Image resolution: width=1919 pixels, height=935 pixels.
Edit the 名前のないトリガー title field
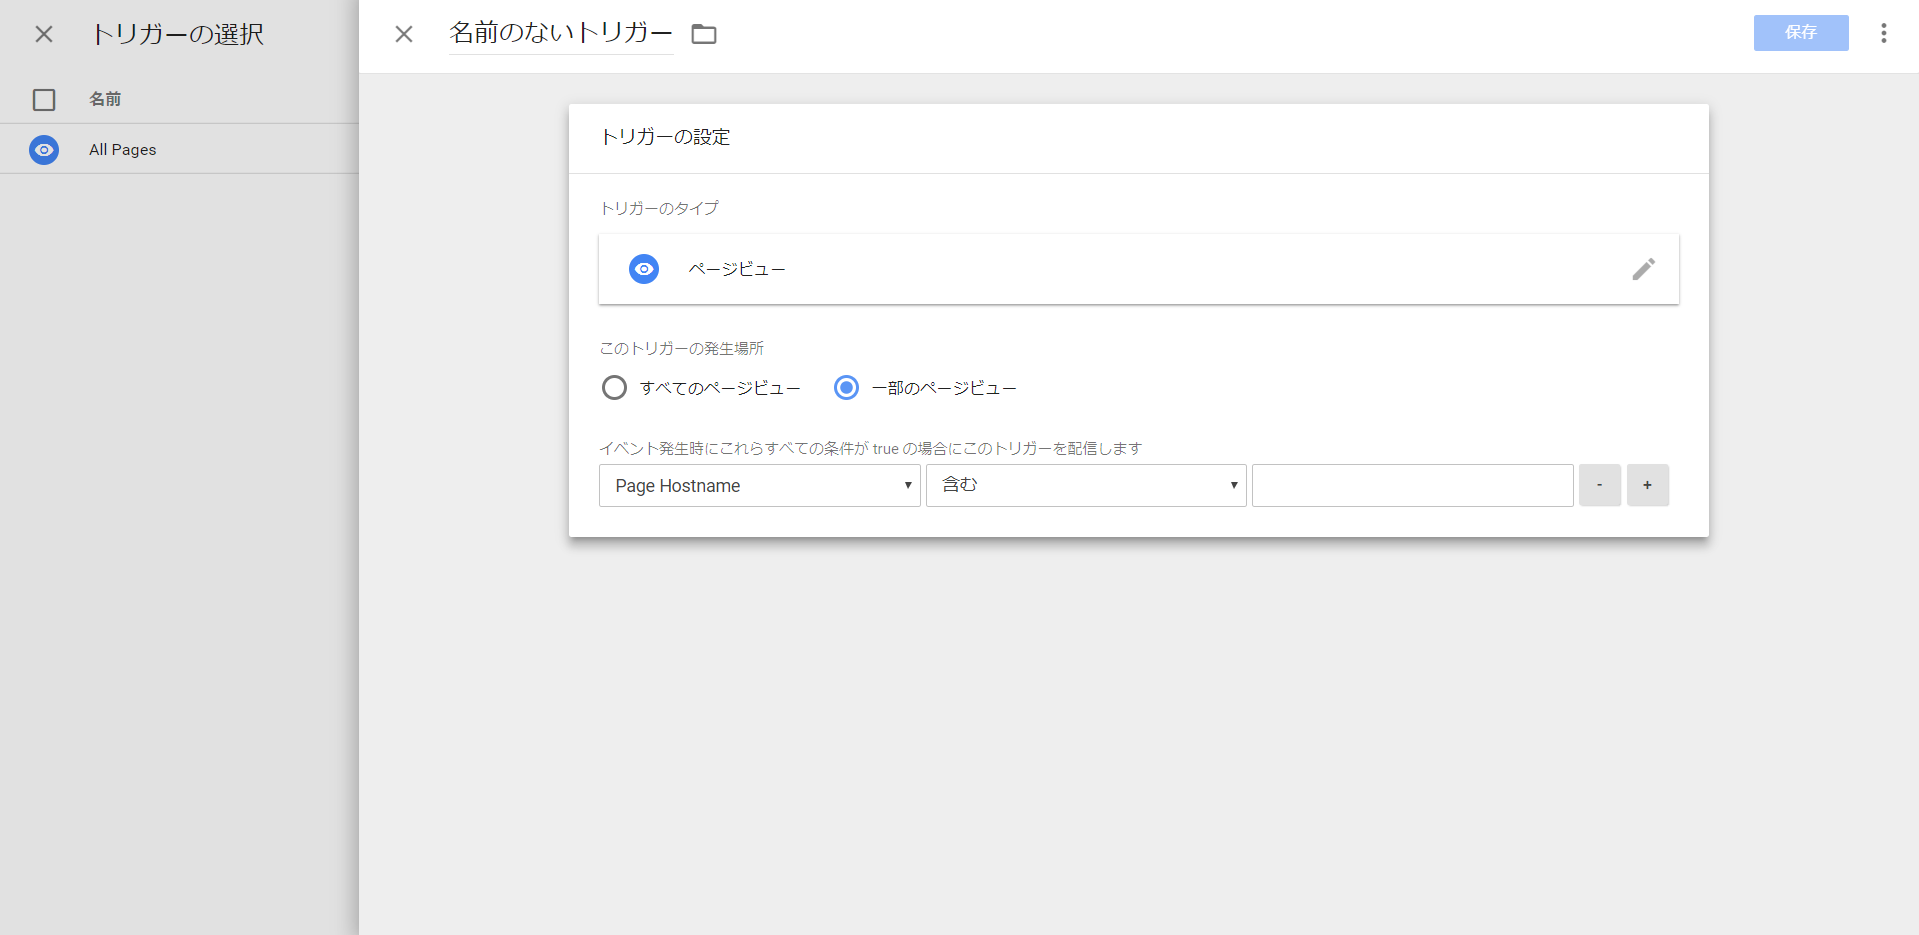click(561, 33)
